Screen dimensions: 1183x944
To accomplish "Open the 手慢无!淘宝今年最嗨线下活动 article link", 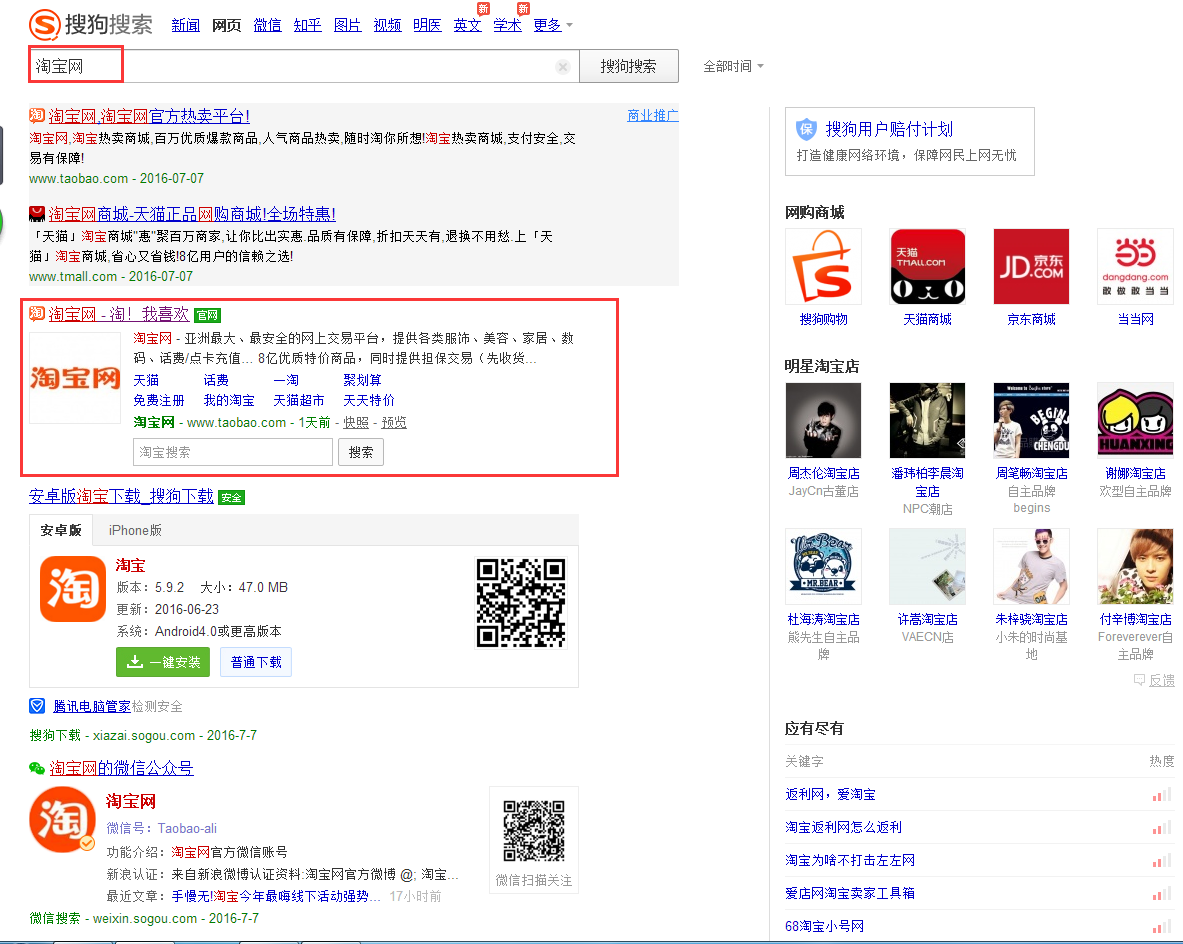I will [x=275, y=896].
